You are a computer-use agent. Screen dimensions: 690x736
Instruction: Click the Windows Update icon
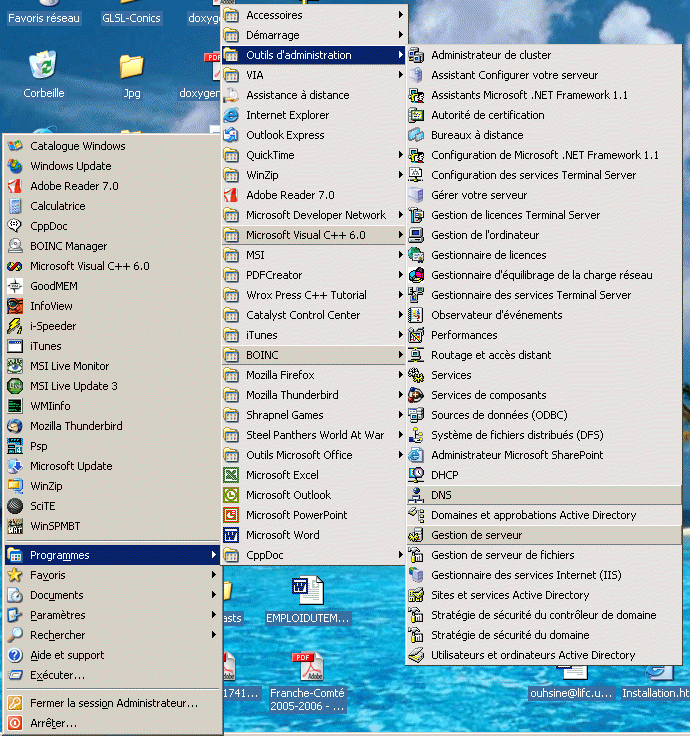coord(15,166)
